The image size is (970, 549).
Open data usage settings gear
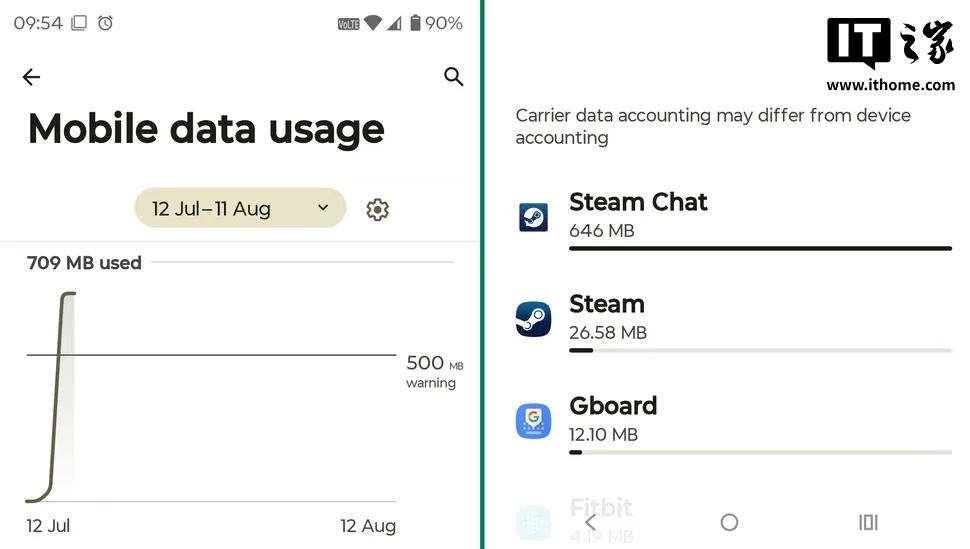[x=377, y=209]
